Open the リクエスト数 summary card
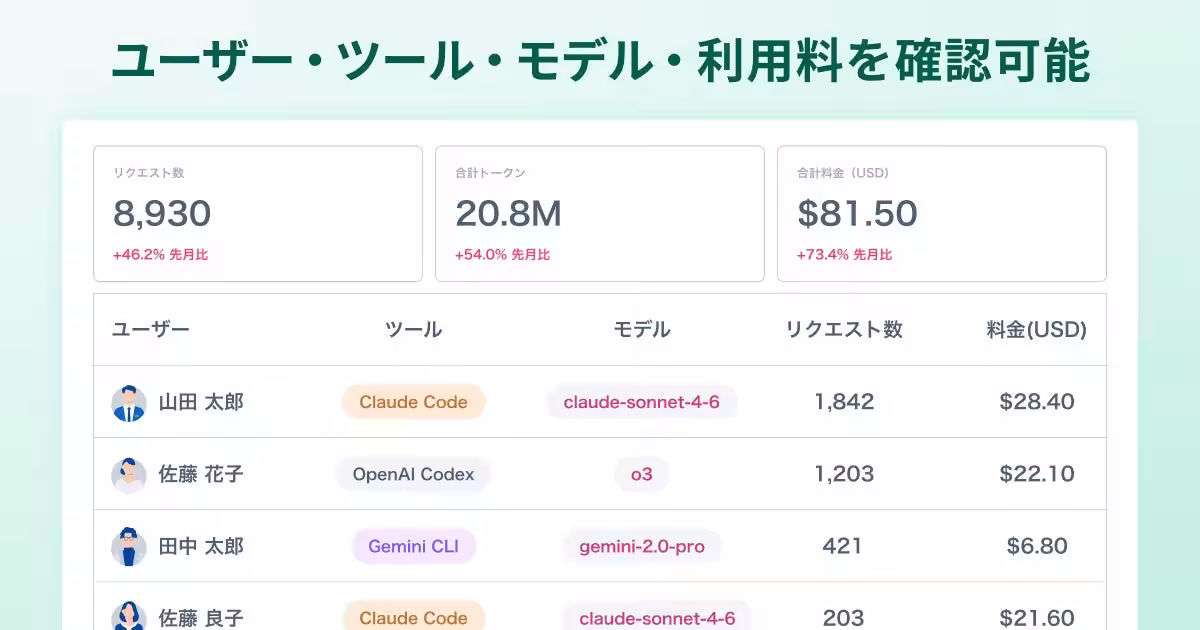This screenshot has width=1200, height=630. [258, 214]
